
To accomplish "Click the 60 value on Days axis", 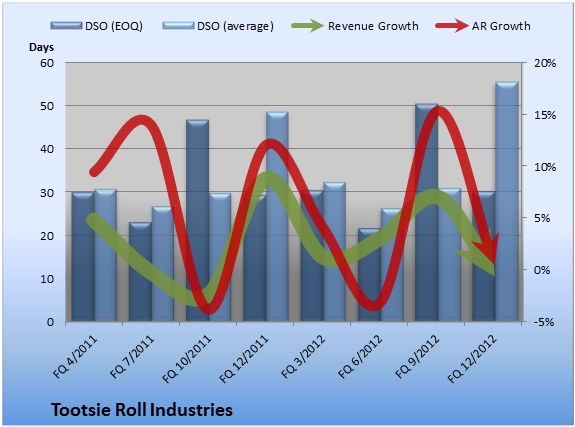I will (47, 63).
